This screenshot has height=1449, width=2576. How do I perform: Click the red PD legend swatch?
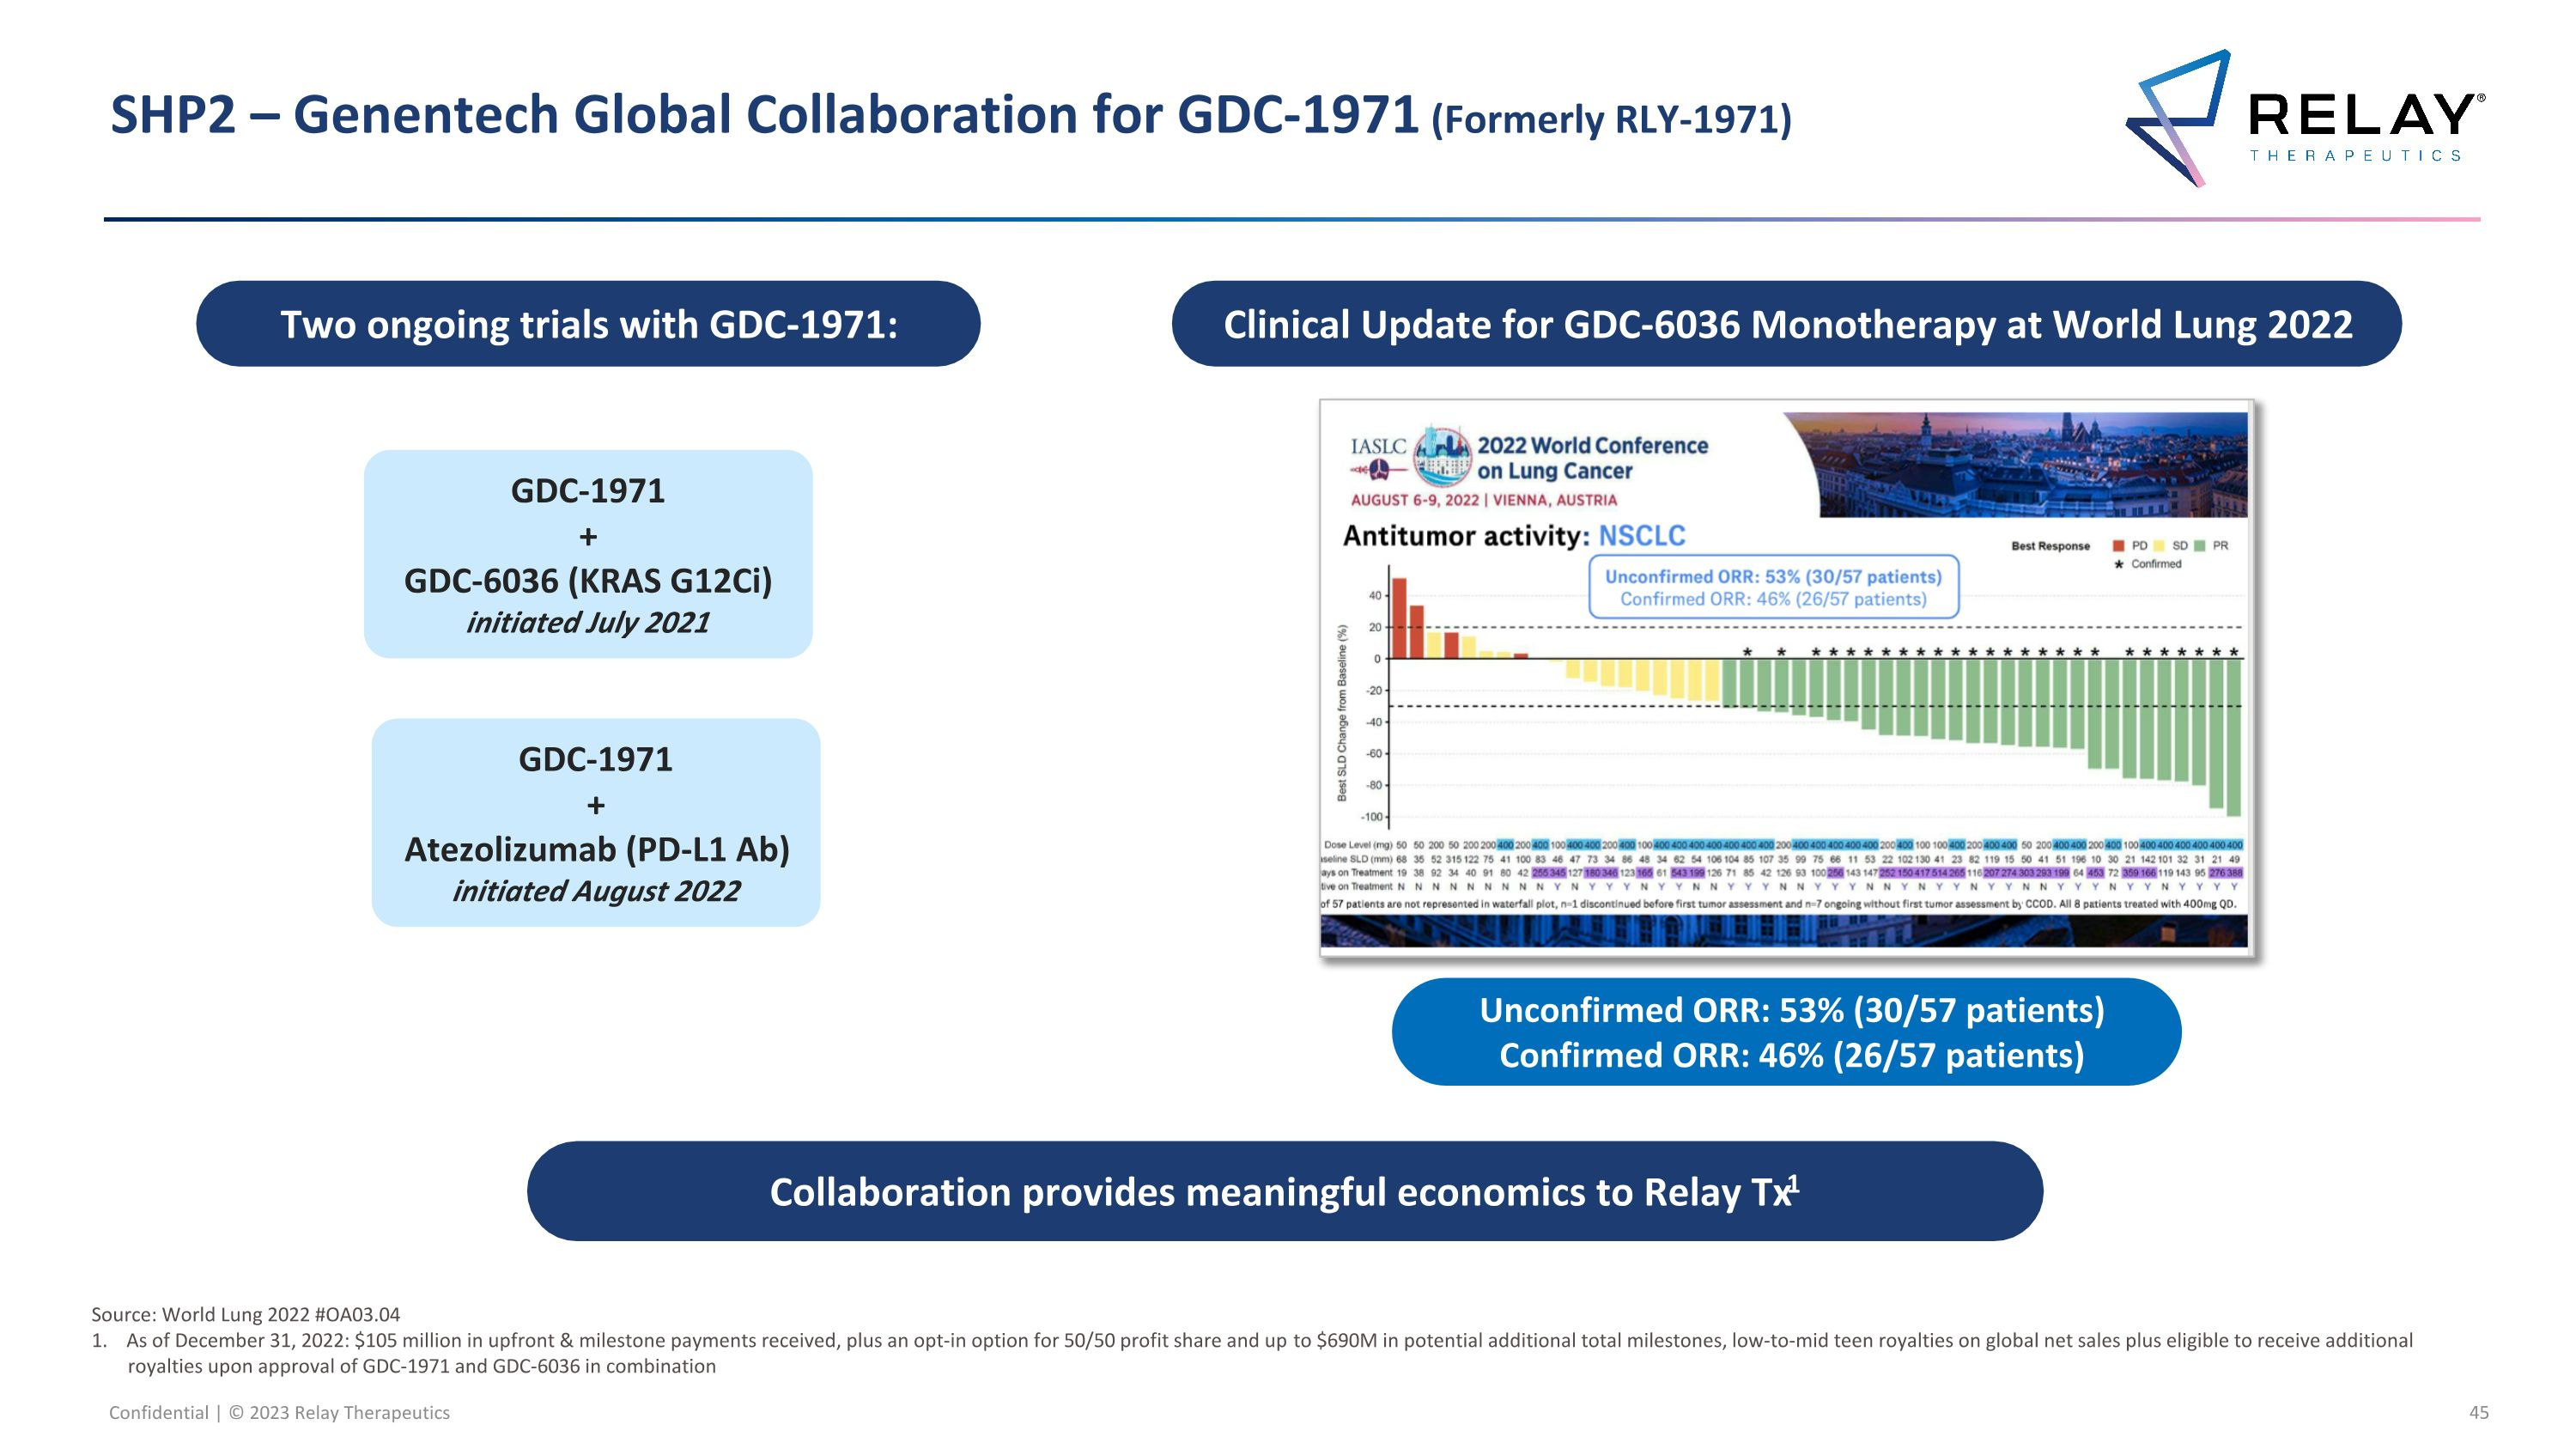coord(2118,546)
